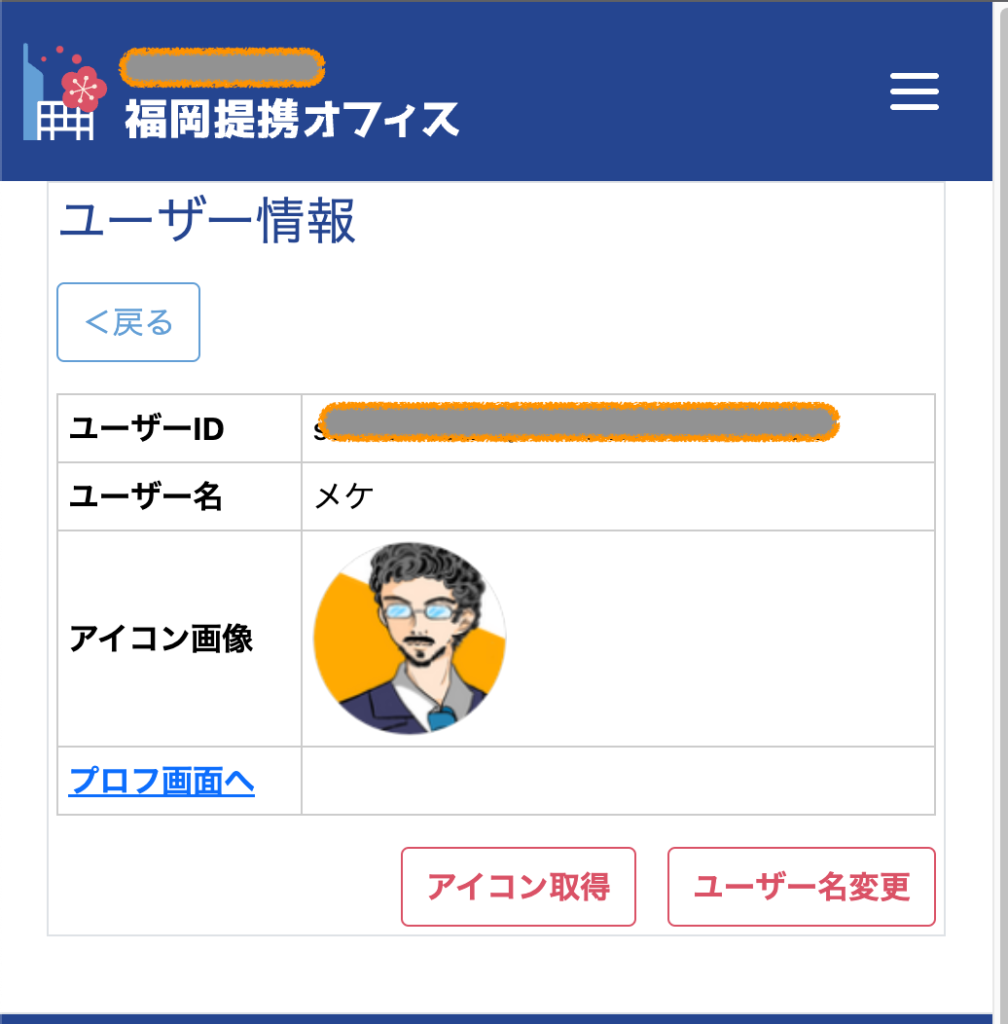Screen dimensions: 1008x1024
Task: Click the redacted user ID value
Action: coord(578,422)
